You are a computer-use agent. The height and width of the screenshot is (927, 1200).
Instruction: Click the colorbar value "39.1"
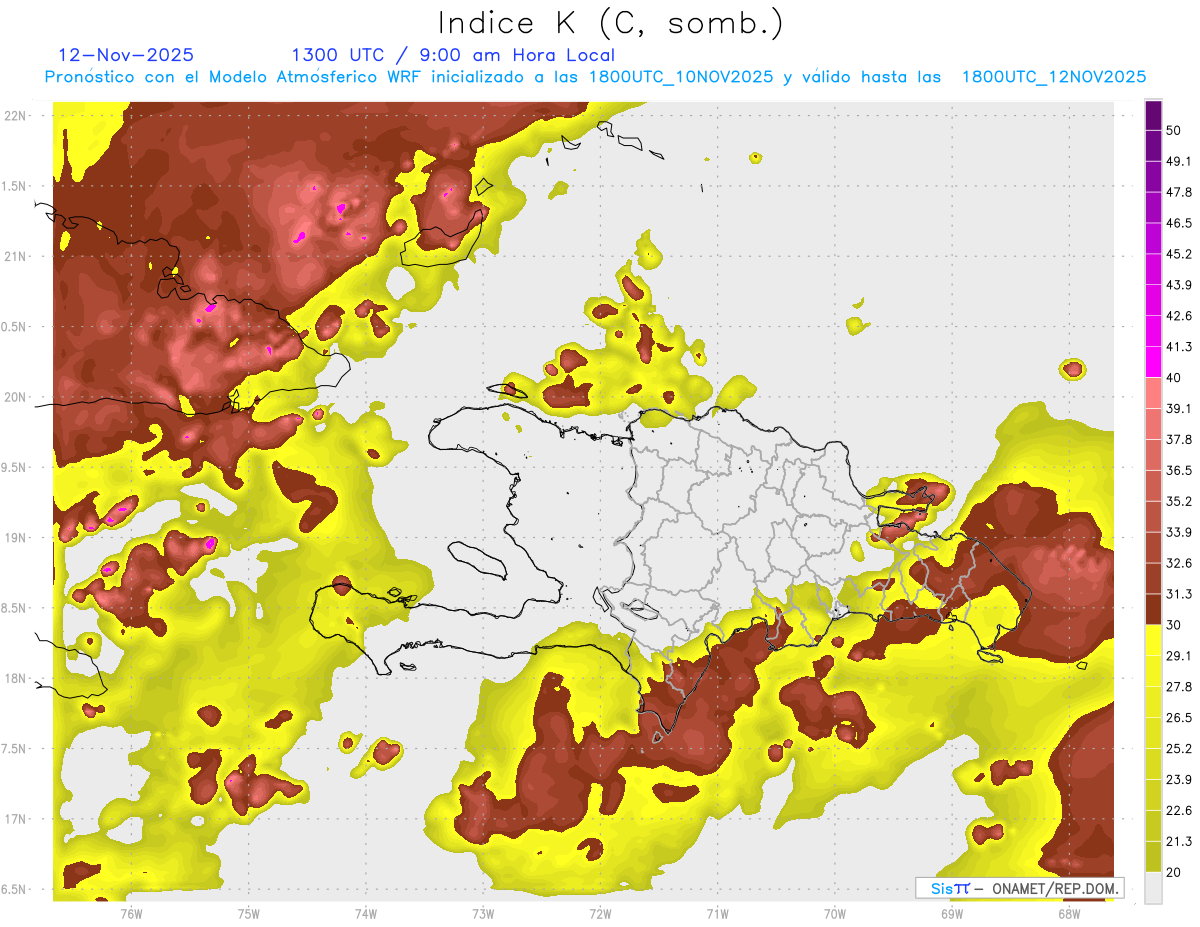pyautogui.click(x=1179, y=409)
